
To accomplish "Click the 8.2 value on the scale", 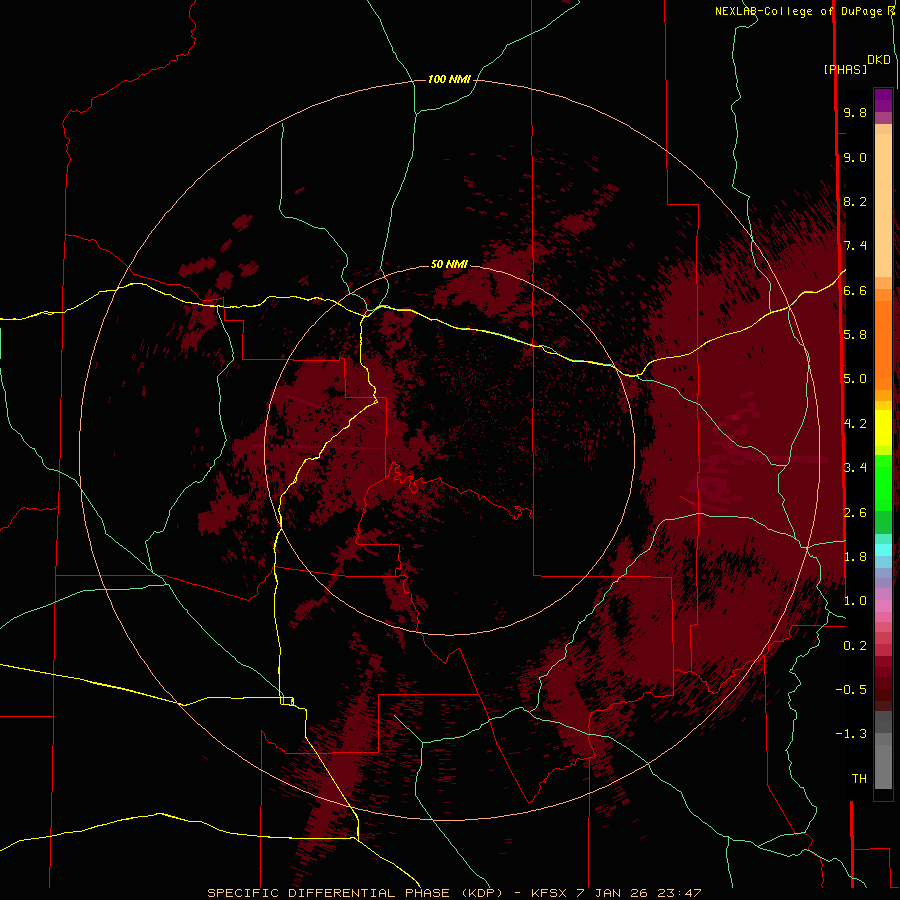I will click(x=855, y=201).
